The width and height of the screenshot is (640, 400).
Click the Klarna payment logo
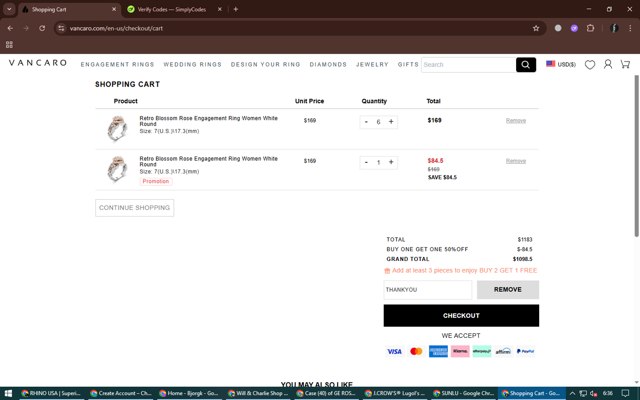pyautogui.click(x=460, y=351)
